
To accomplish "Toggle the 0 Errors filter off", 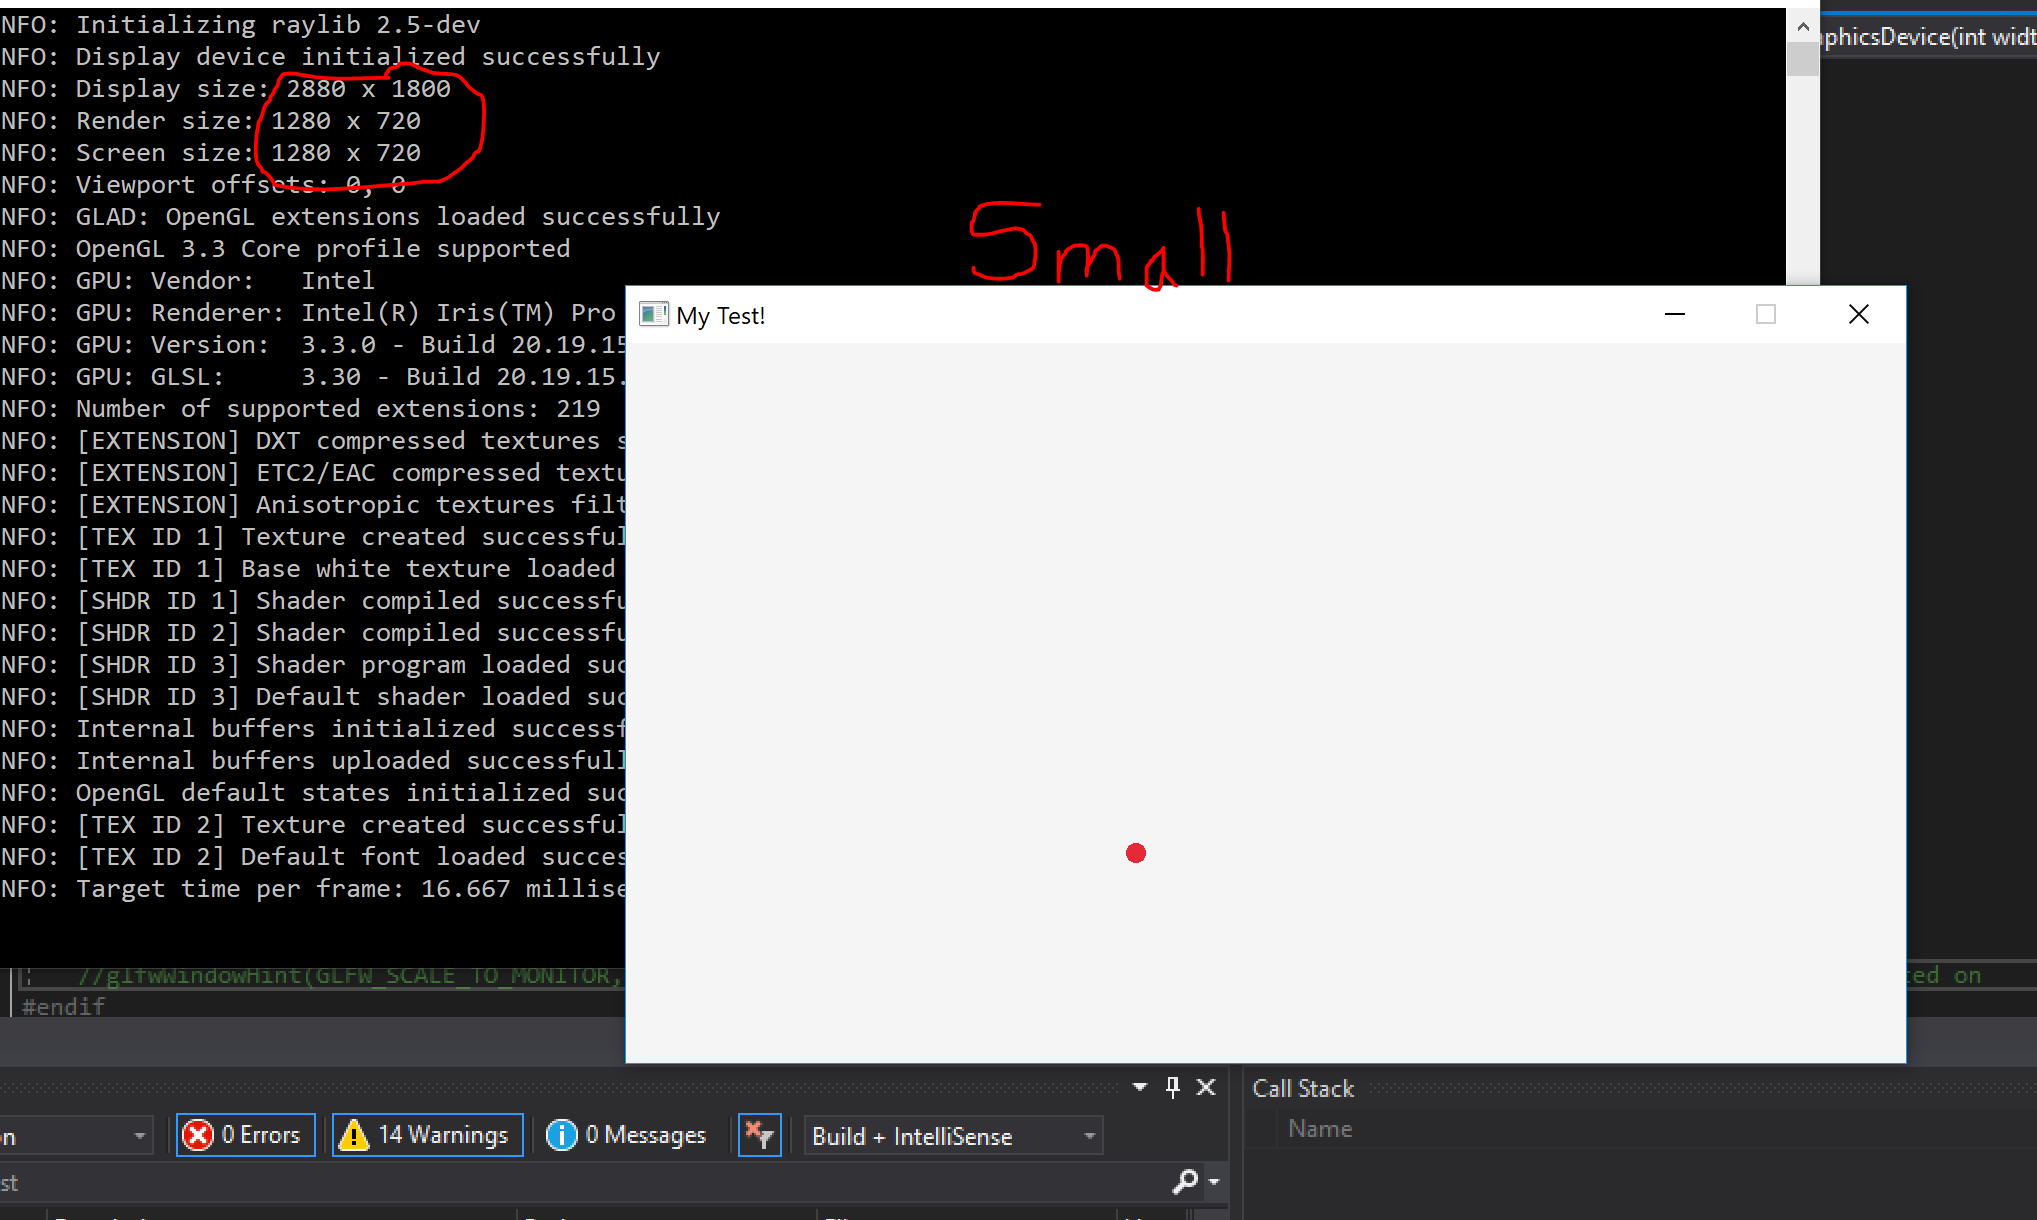I will [x=244, y=1135].
